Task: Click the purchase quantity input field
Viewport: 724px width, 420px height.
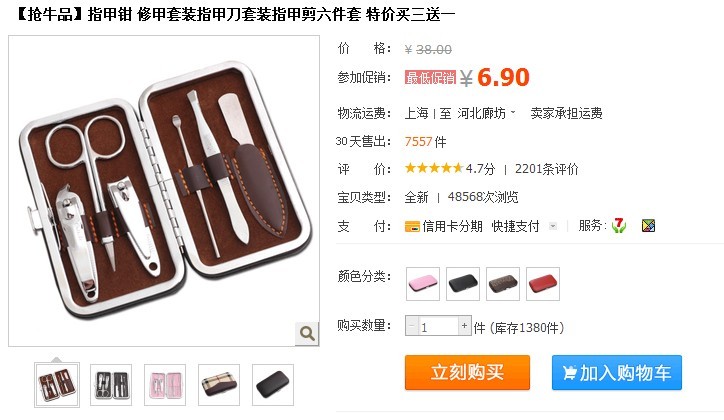Action: 438,326
